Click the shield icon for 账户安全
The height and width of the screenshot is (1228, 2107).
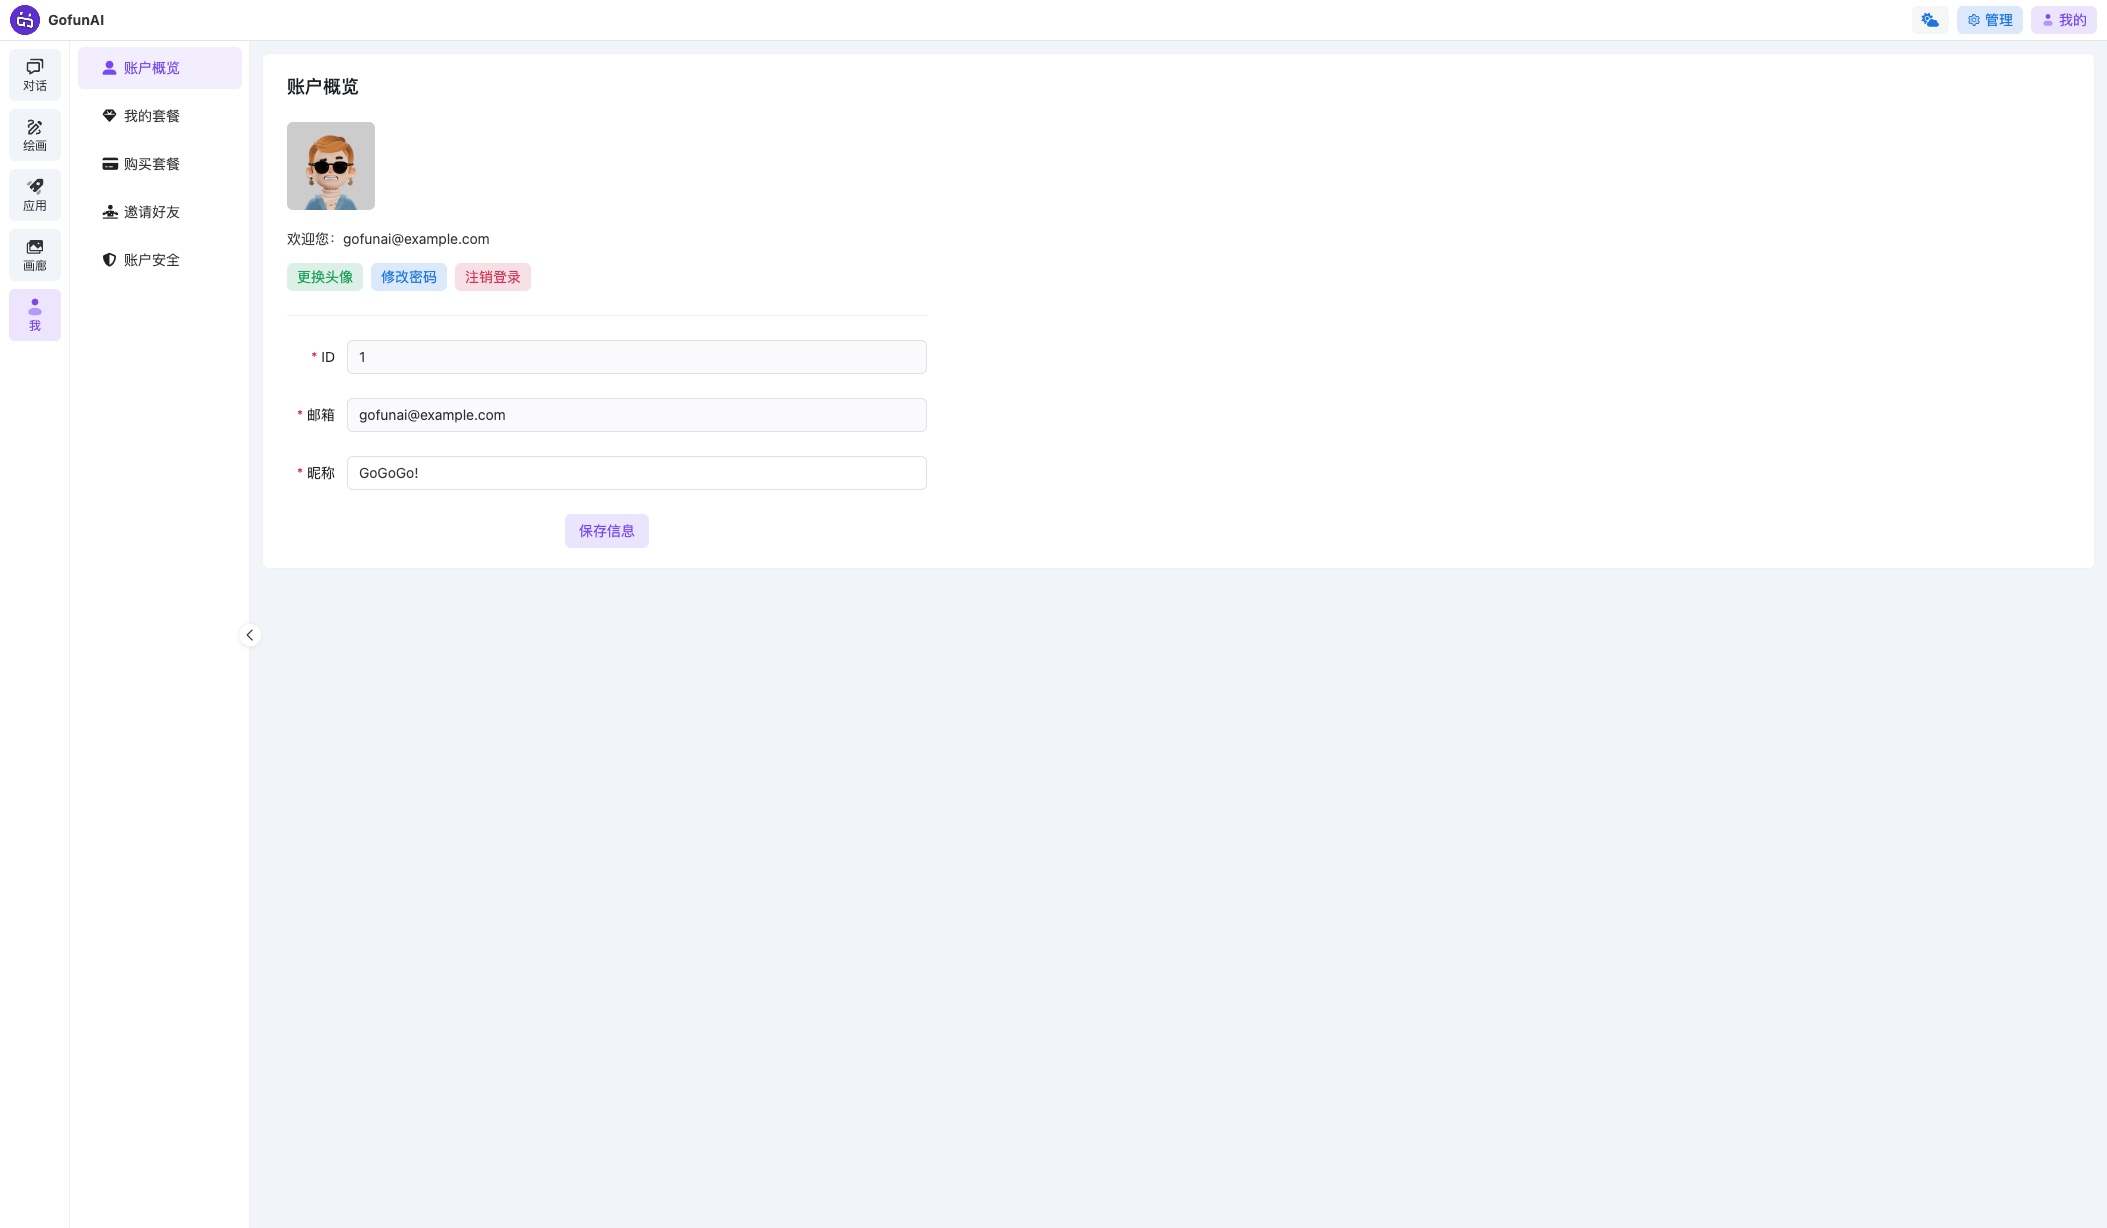click(x=110, y=260)
